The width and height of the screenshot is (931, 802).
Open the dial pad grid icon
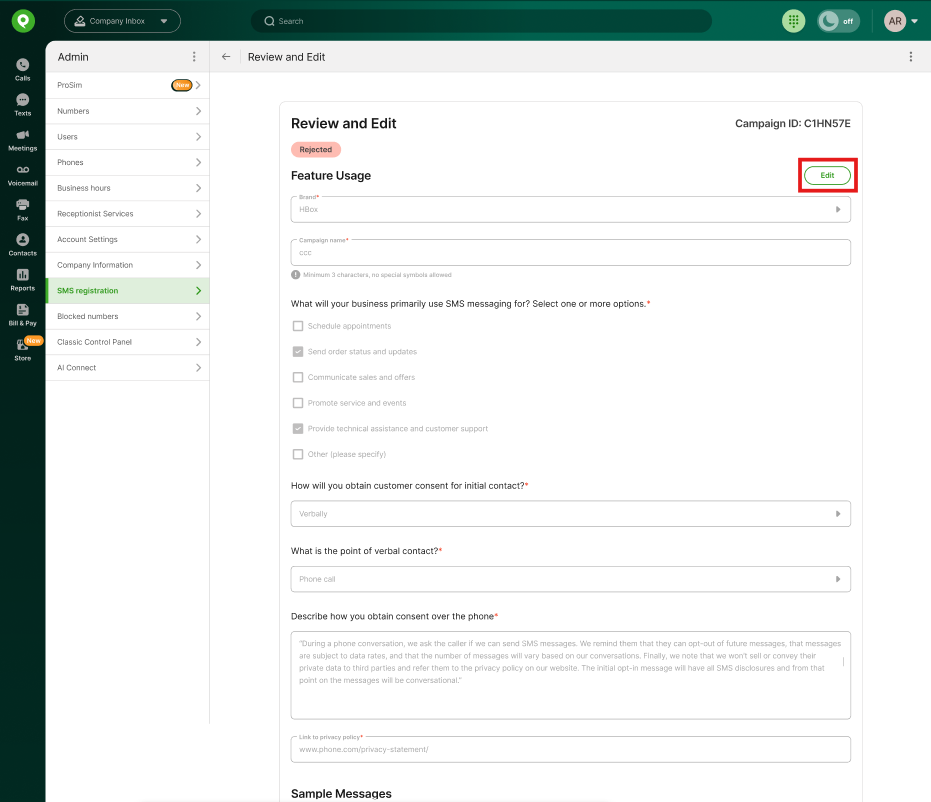(793, 21)
